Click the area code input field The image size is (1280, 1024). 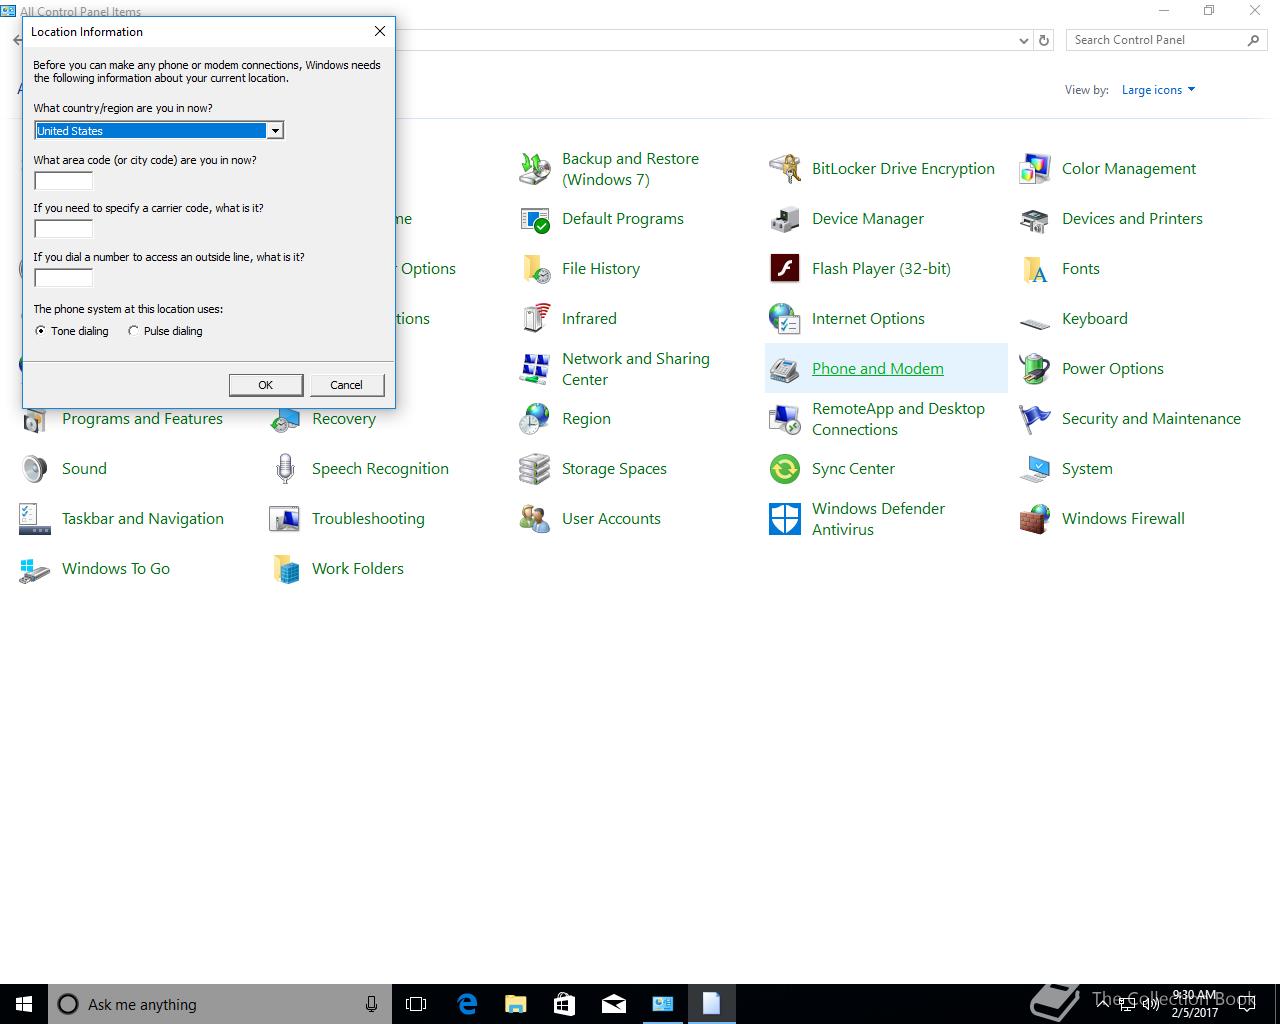(x=63, y=181)
